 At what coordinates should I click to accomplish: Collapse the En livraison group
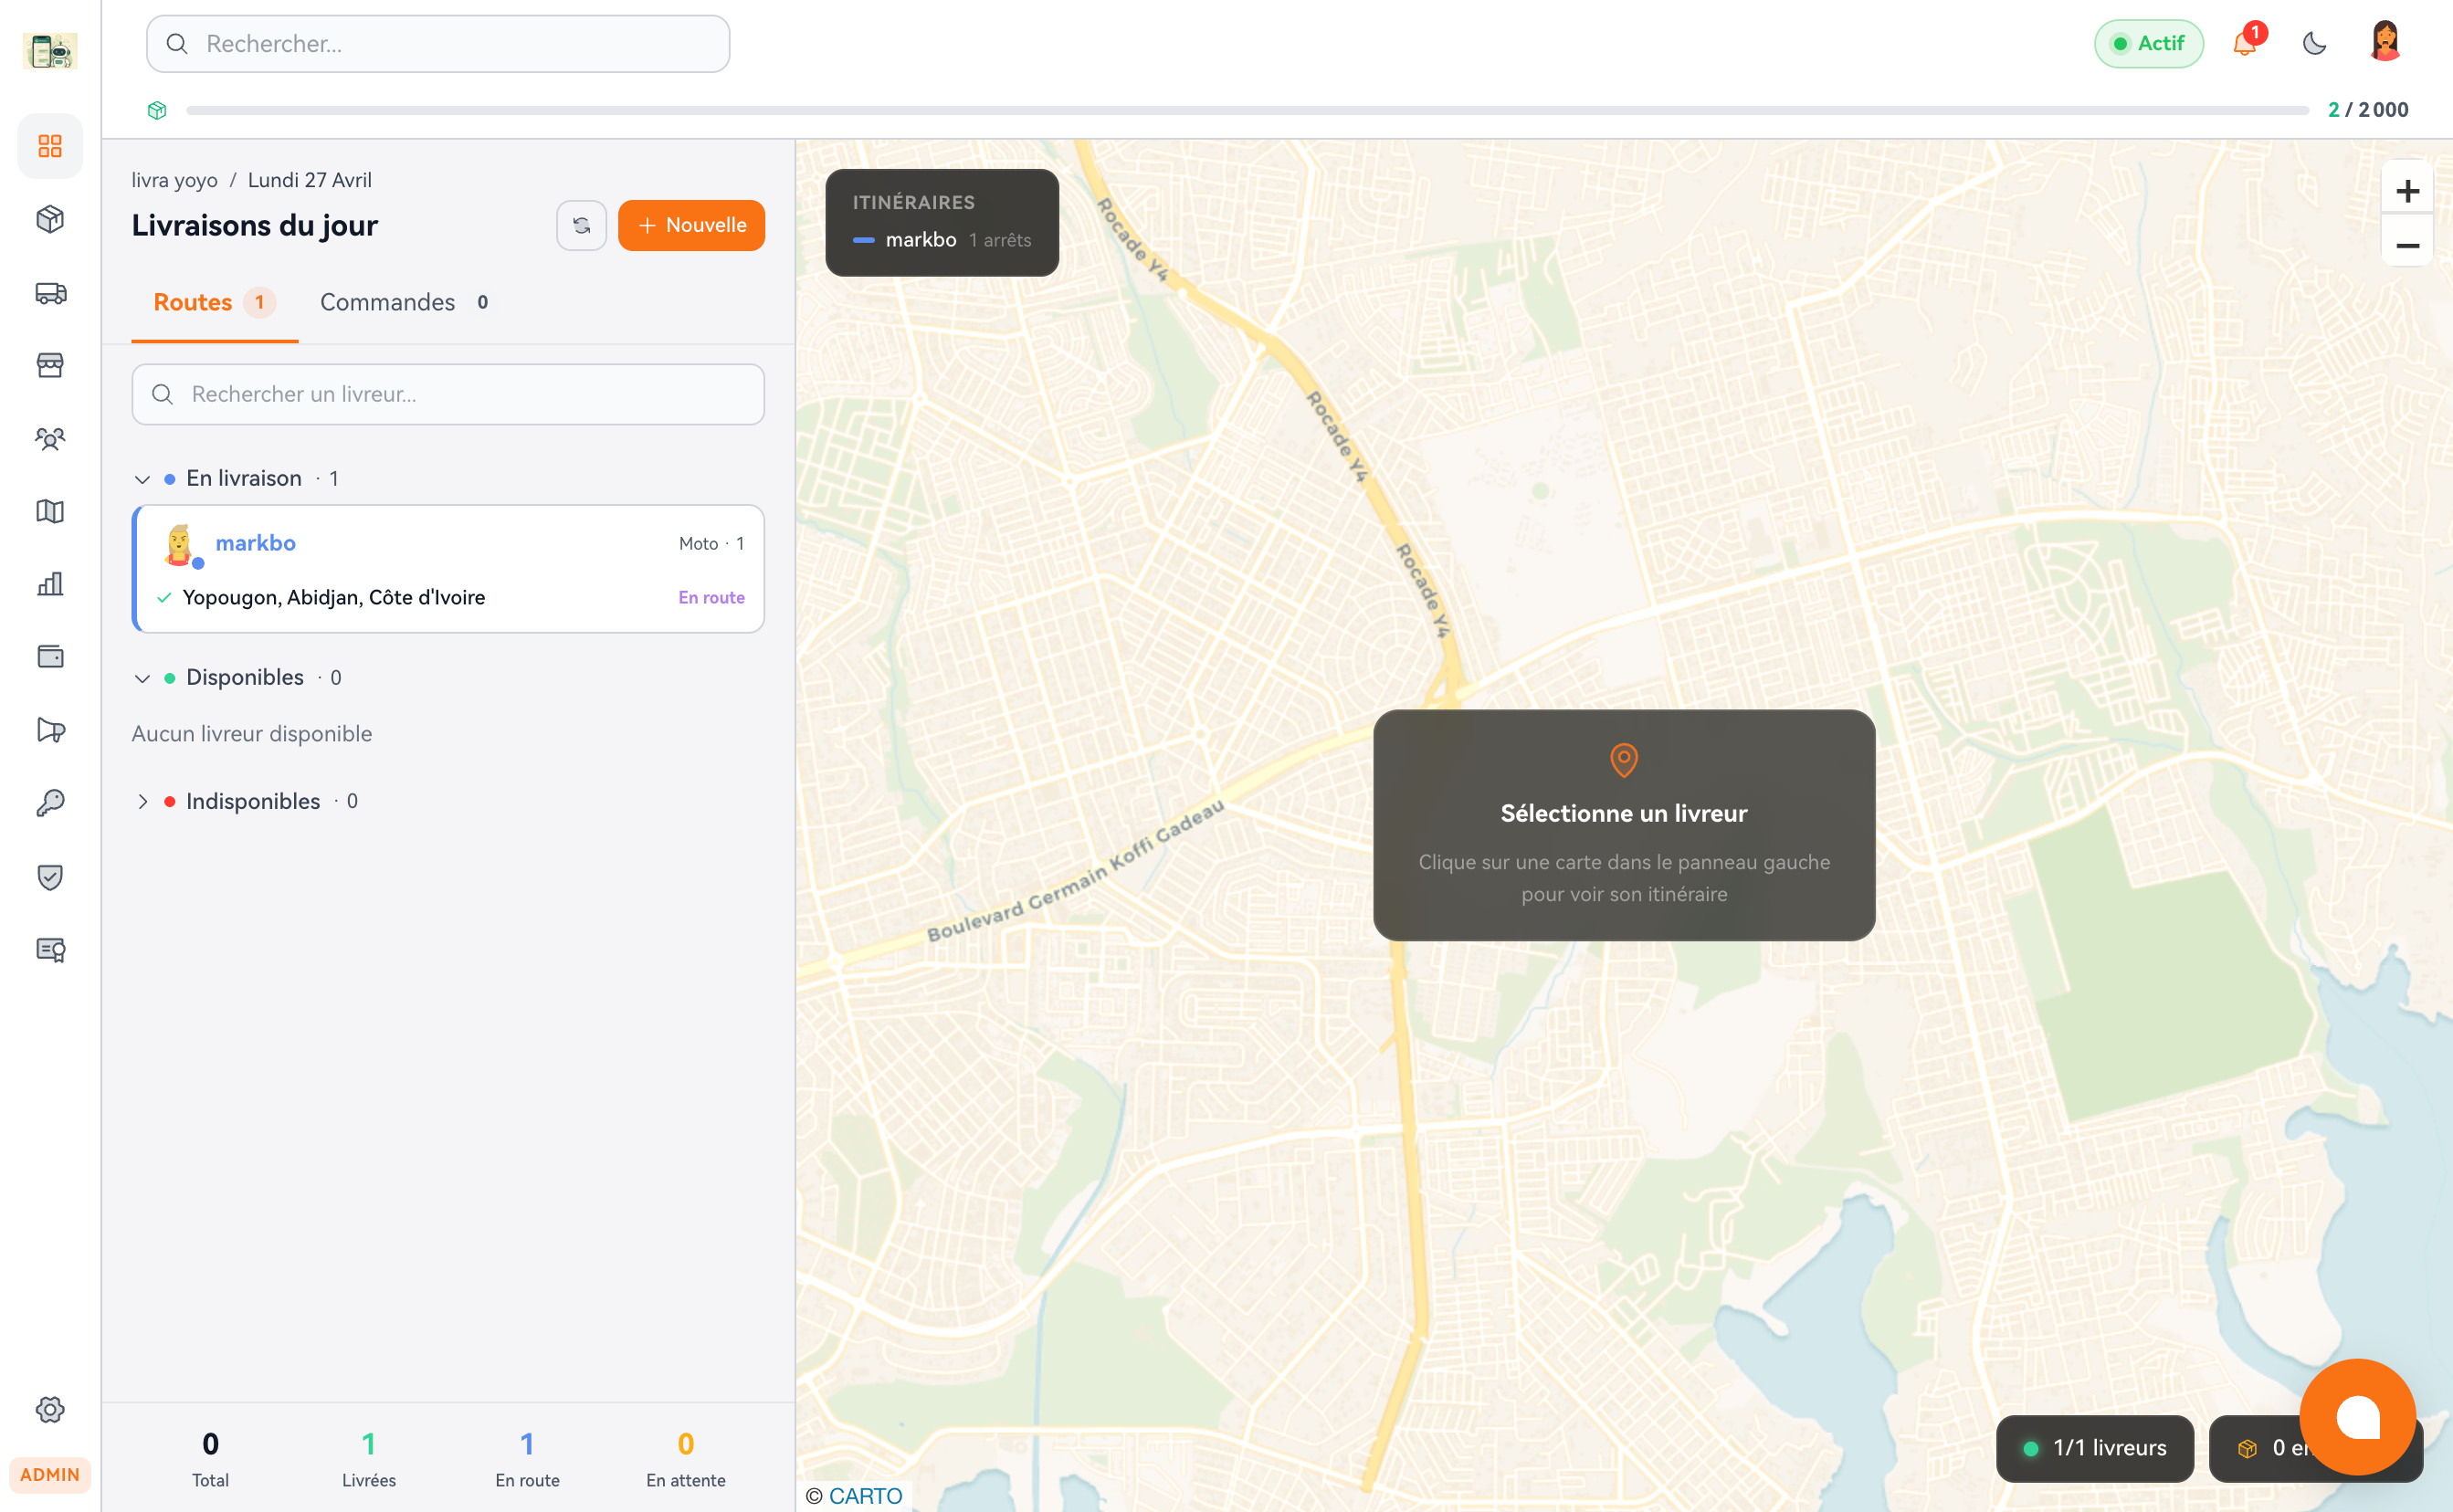click(x=142, y=479)
